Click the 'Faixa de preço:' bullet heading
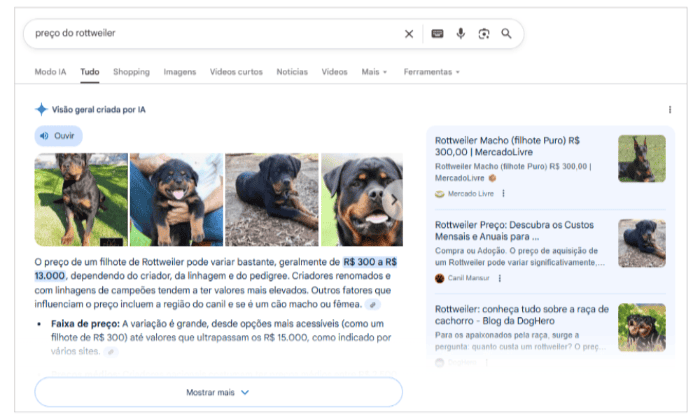 85,324
